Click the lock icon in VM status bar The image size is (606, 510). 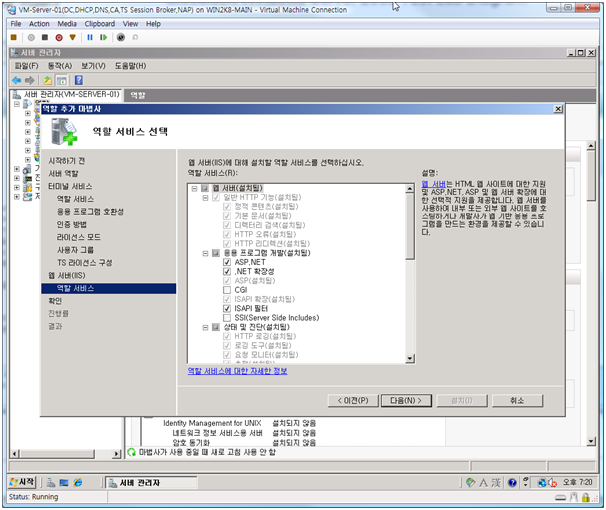point(586,498)
